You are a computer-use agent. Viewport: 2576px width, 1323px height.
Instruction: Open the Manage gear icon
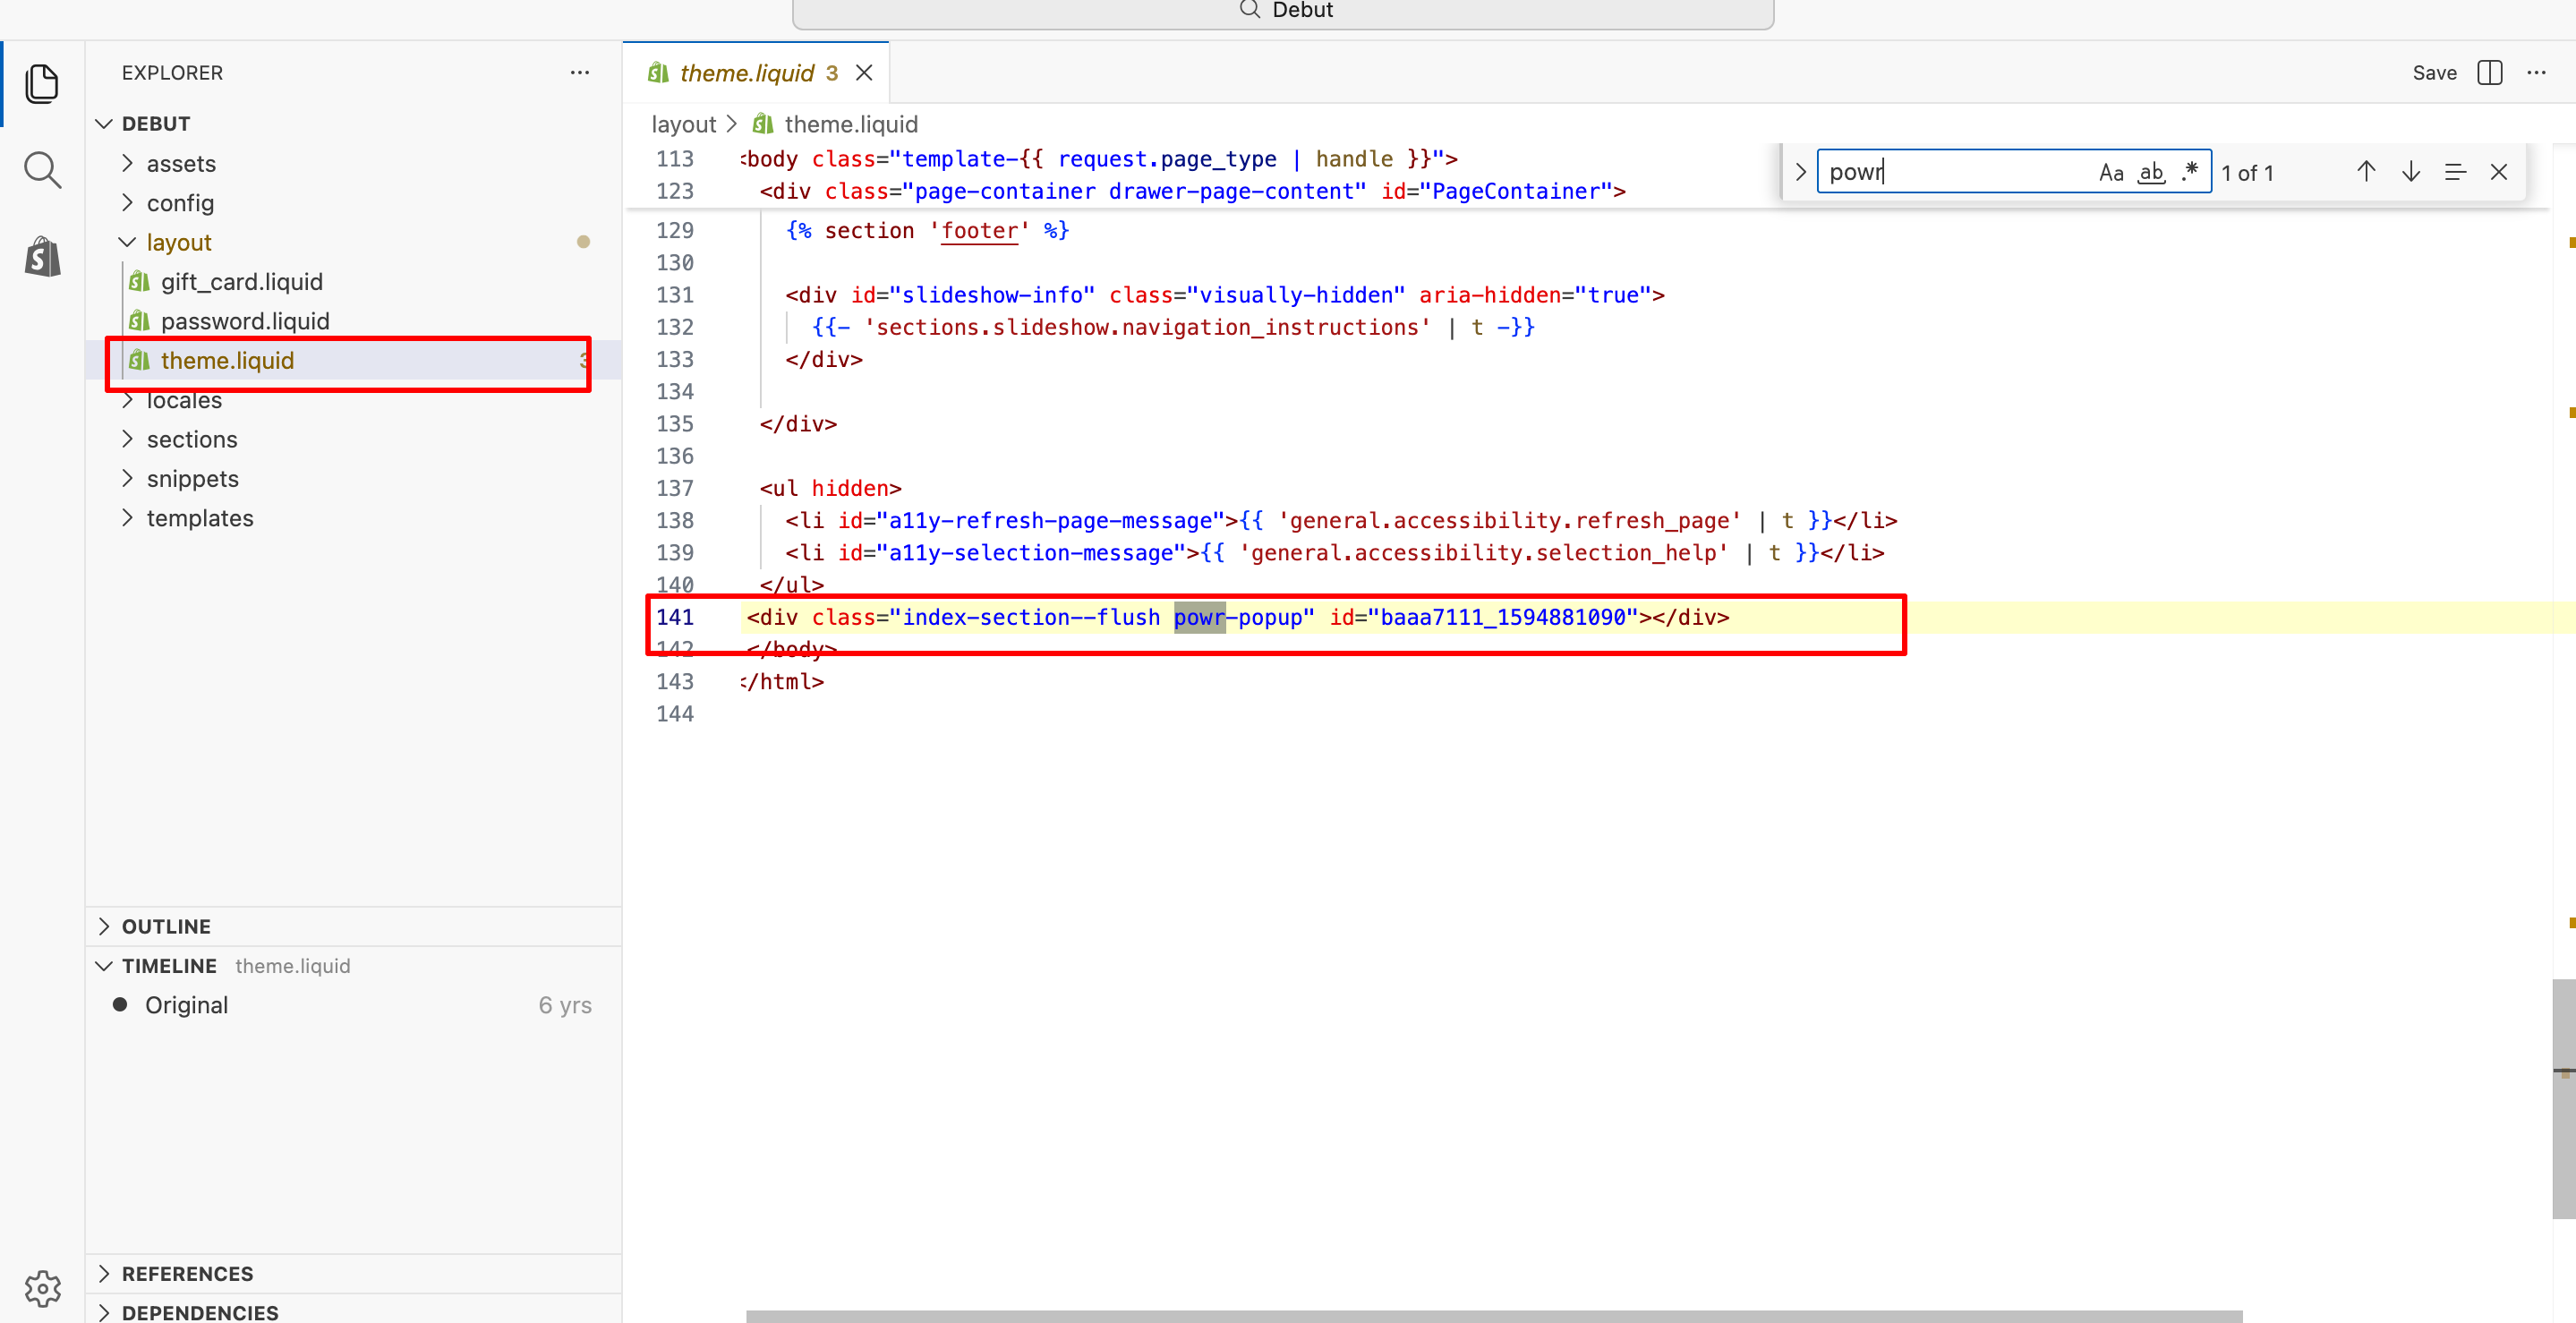click(x=42, y=1287)
